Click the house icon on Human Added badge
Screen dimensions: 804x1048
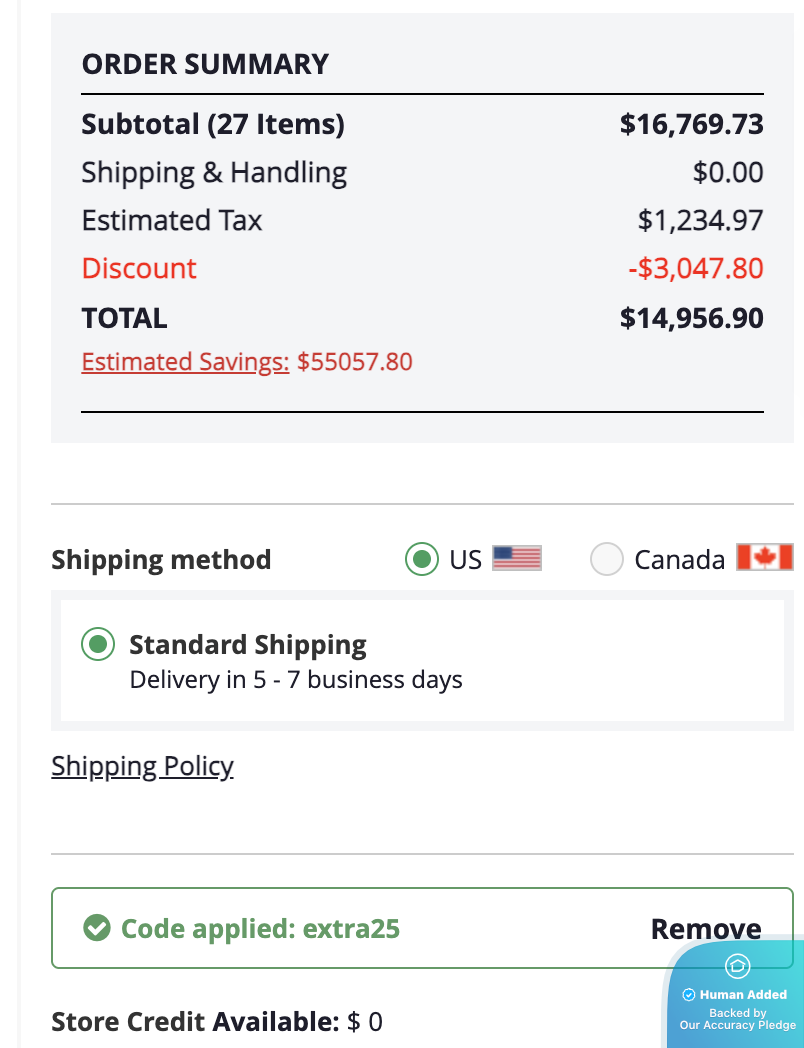(737, 966)
